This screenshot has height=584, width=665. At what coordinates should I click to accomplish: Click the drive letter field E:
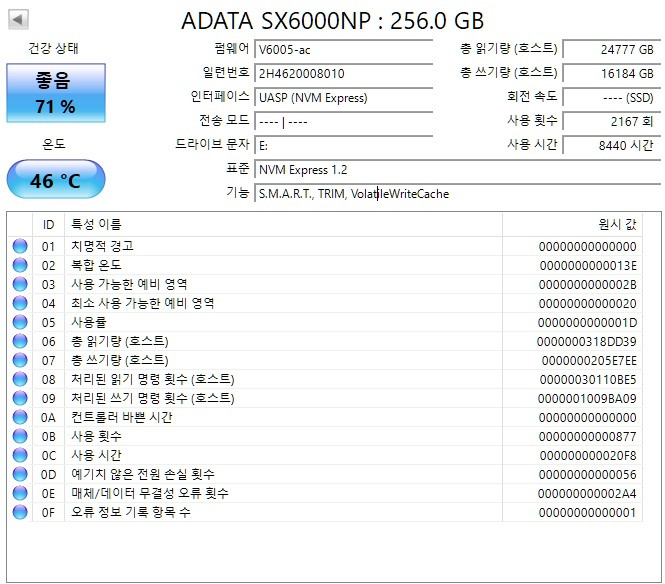point(344,145)
